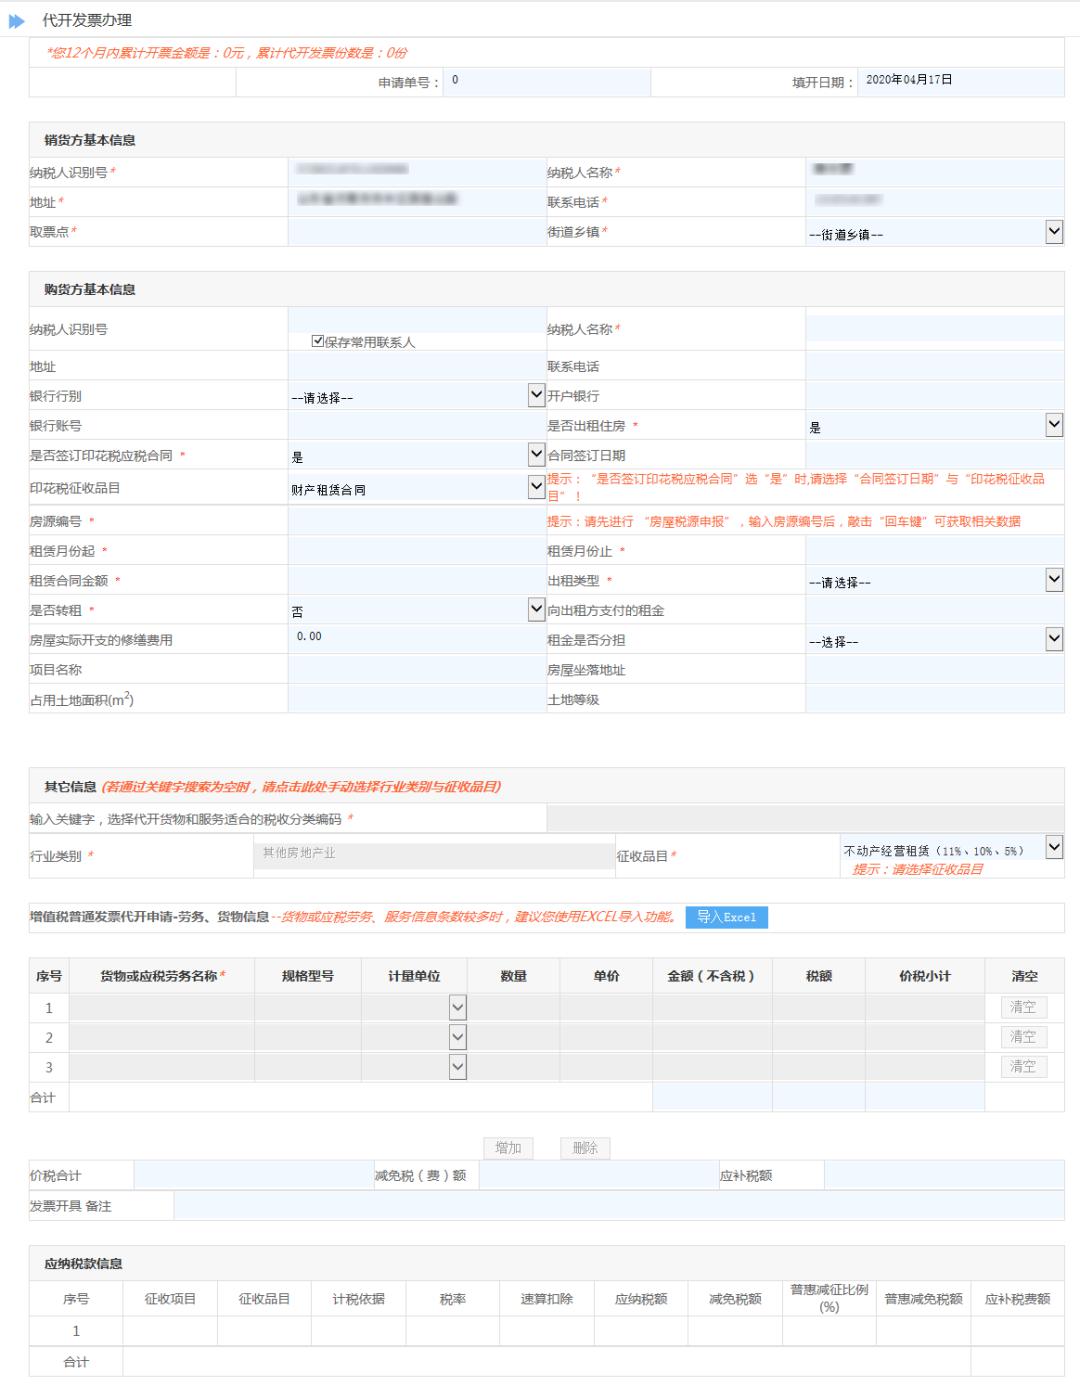Open the 出租类型 selection dropdown
The height and width of the screenshot is (1386, 1080).
coord(1054,580)
